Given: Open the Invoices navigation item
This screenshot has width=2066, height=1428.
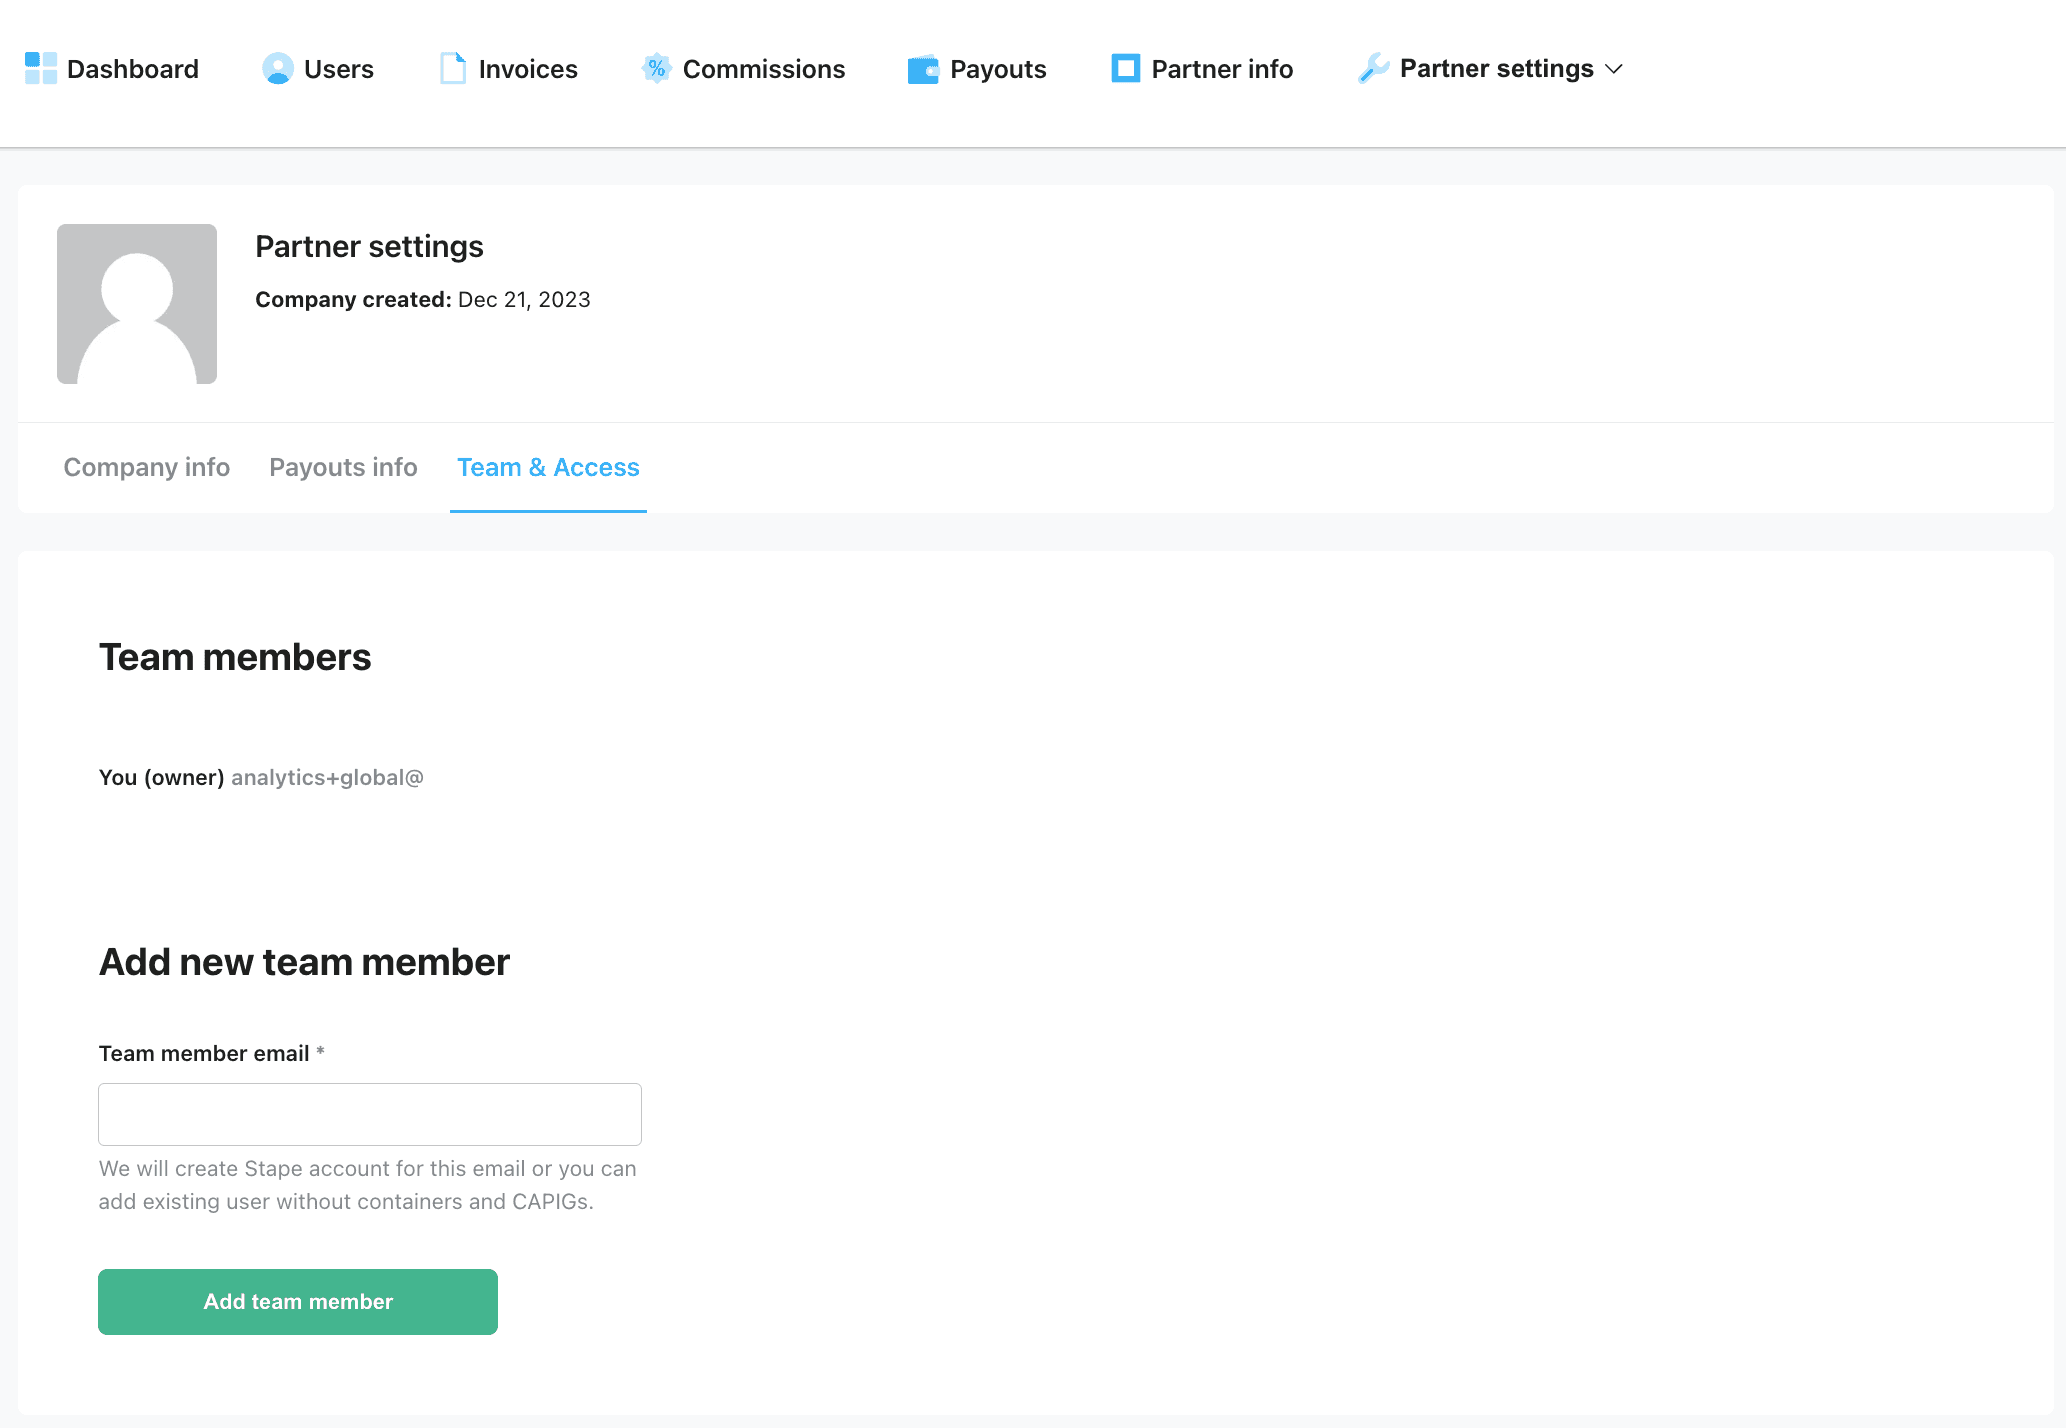Looking at the screenshot, I should point(509,69).
